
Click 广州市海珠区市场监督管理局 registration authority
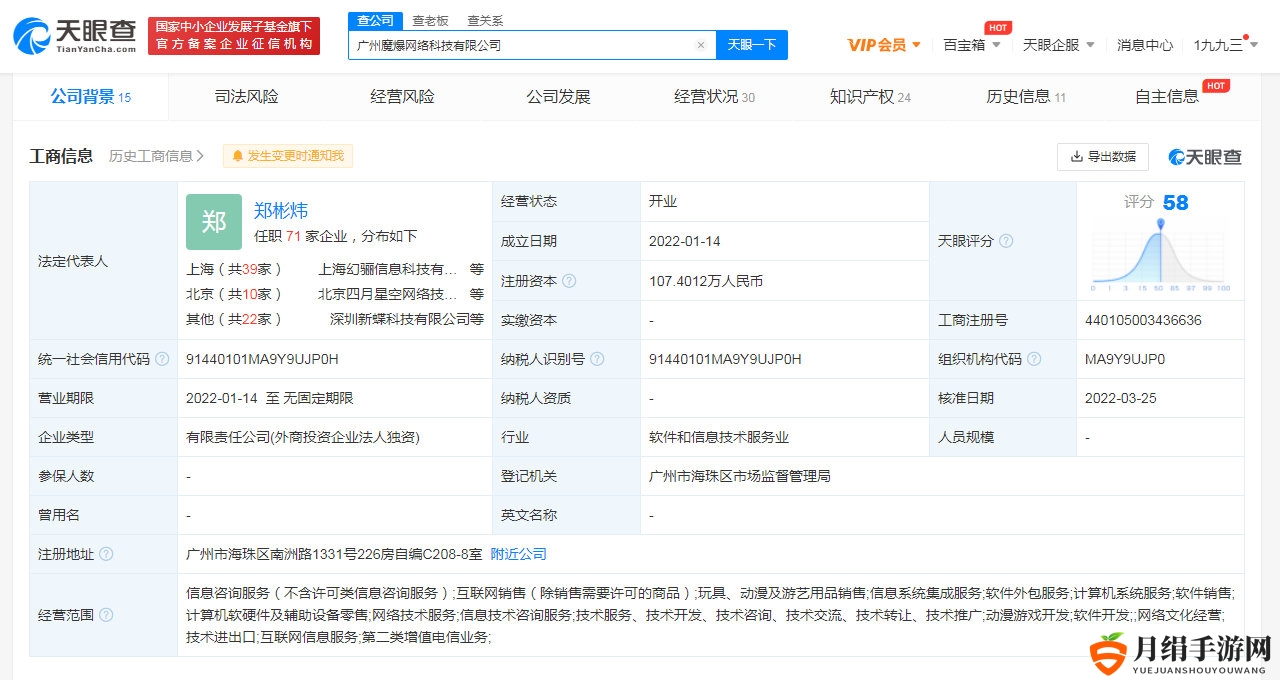click(x=740, y=476)
